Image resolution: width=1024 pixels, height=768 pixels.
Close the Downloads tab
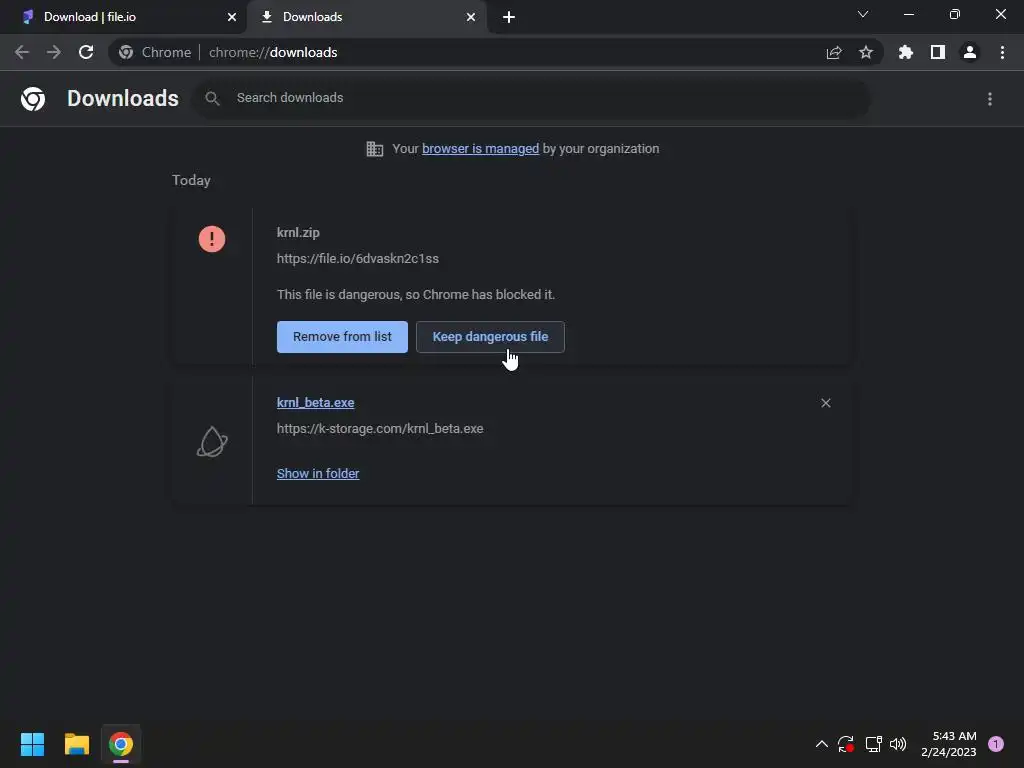471,17
